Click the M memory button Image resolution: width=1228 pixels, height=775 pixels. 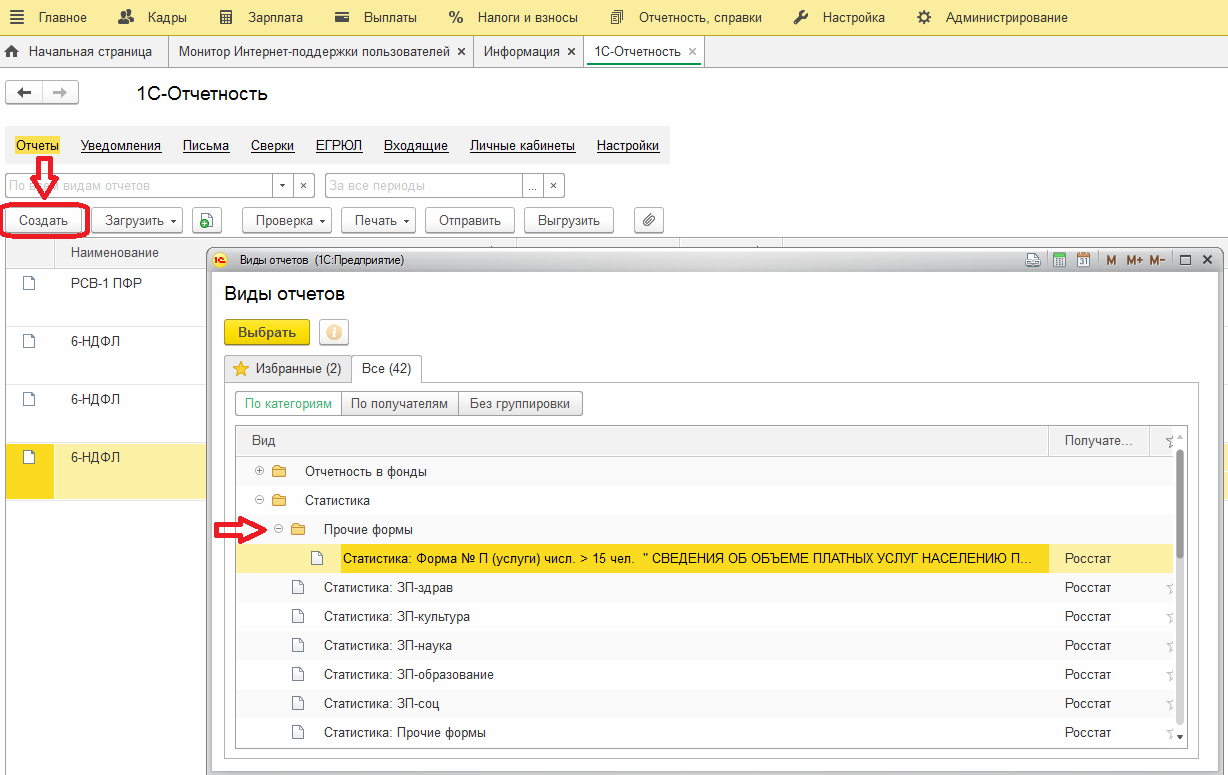click(x=1111, y=260)
